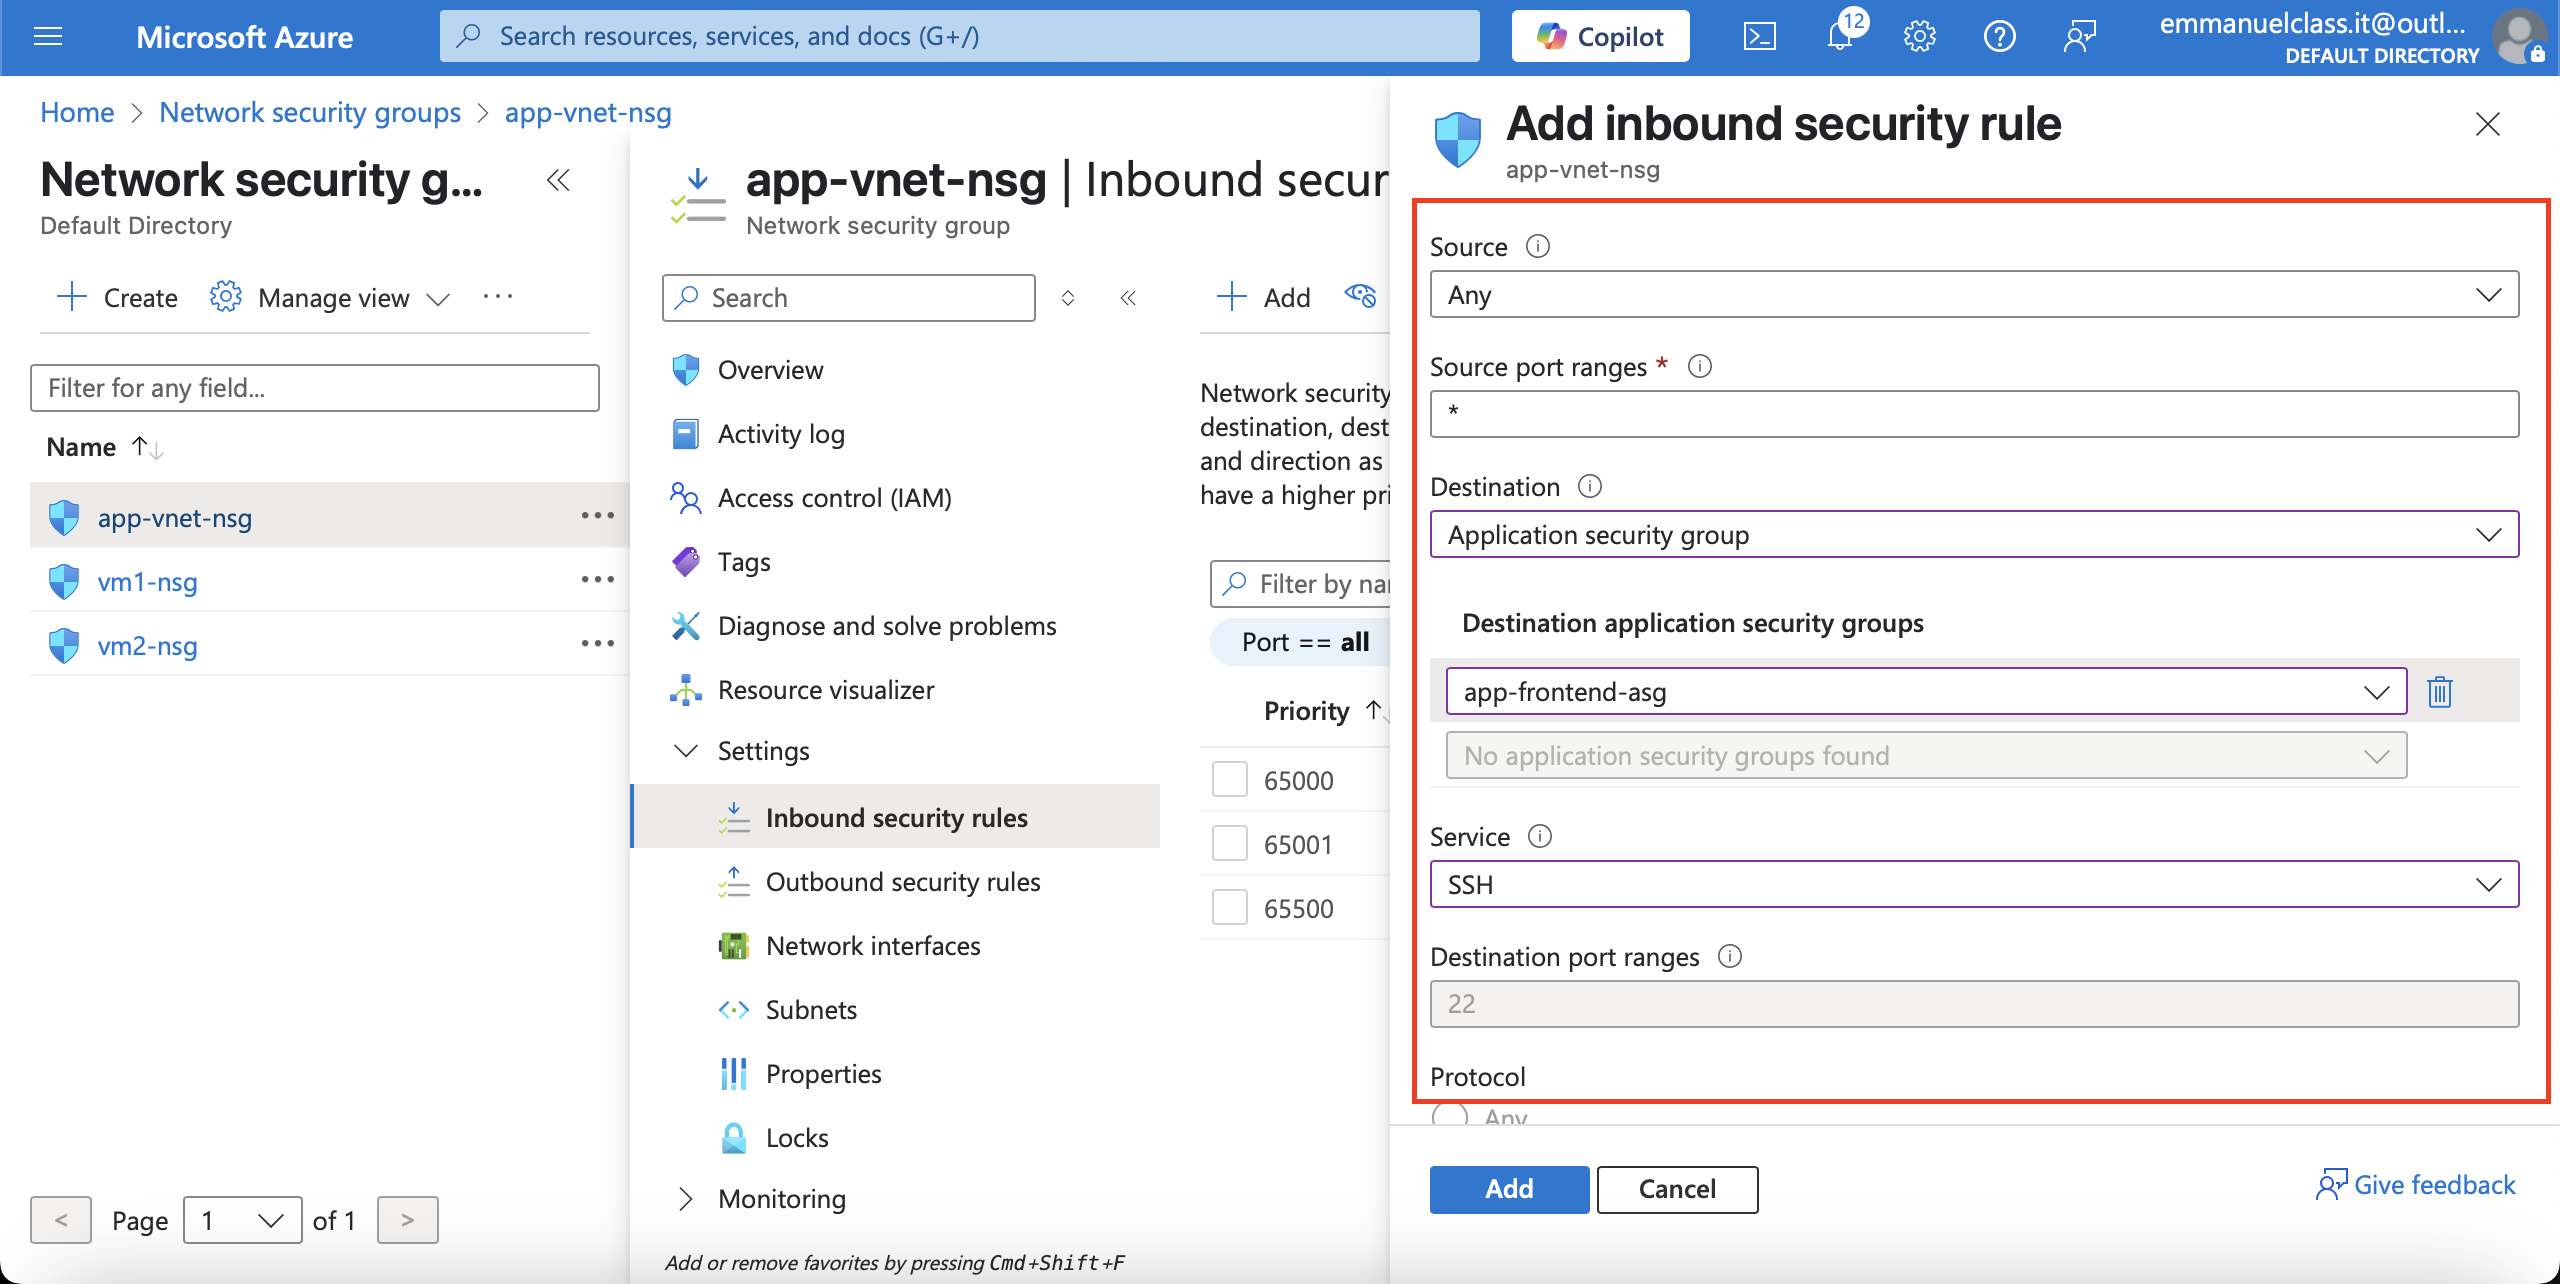2560x1284 pixels.
Task: Open Overview in resource menu
Action: [770, 370]
